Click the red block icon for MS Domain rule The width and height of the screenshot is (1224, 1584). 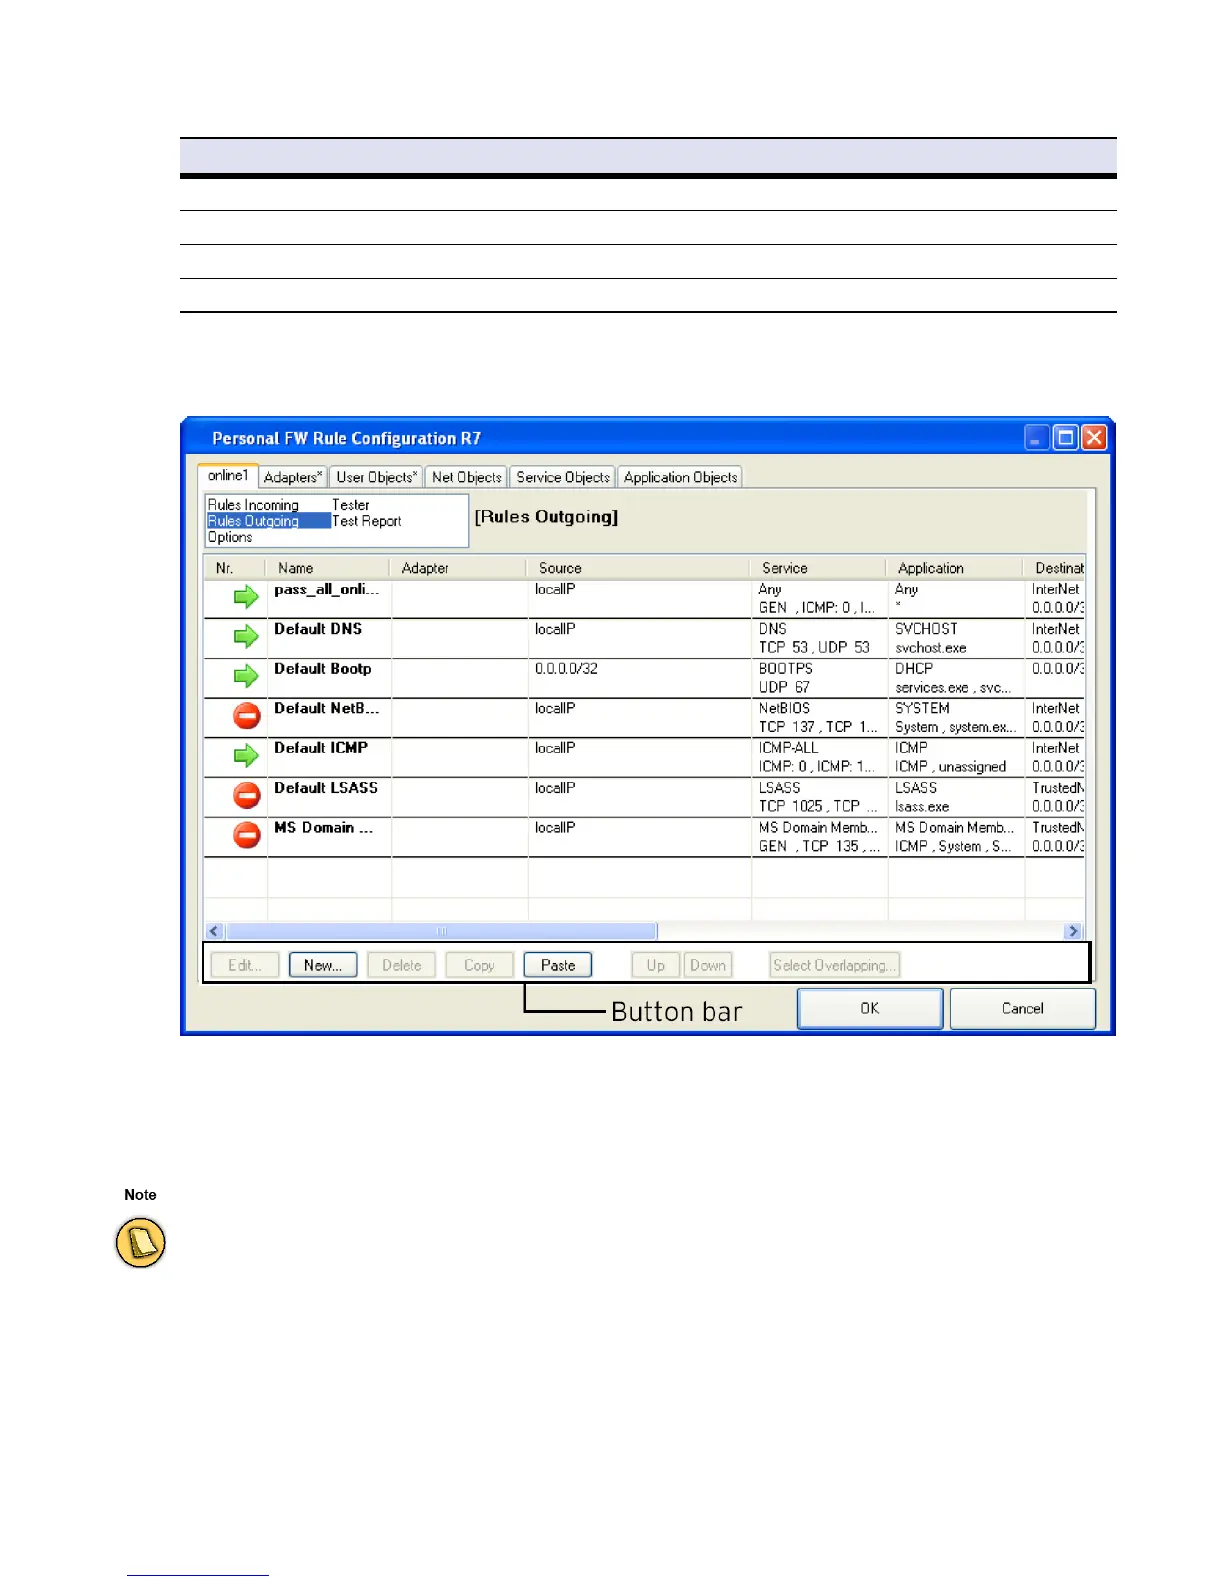coord(247,835)
